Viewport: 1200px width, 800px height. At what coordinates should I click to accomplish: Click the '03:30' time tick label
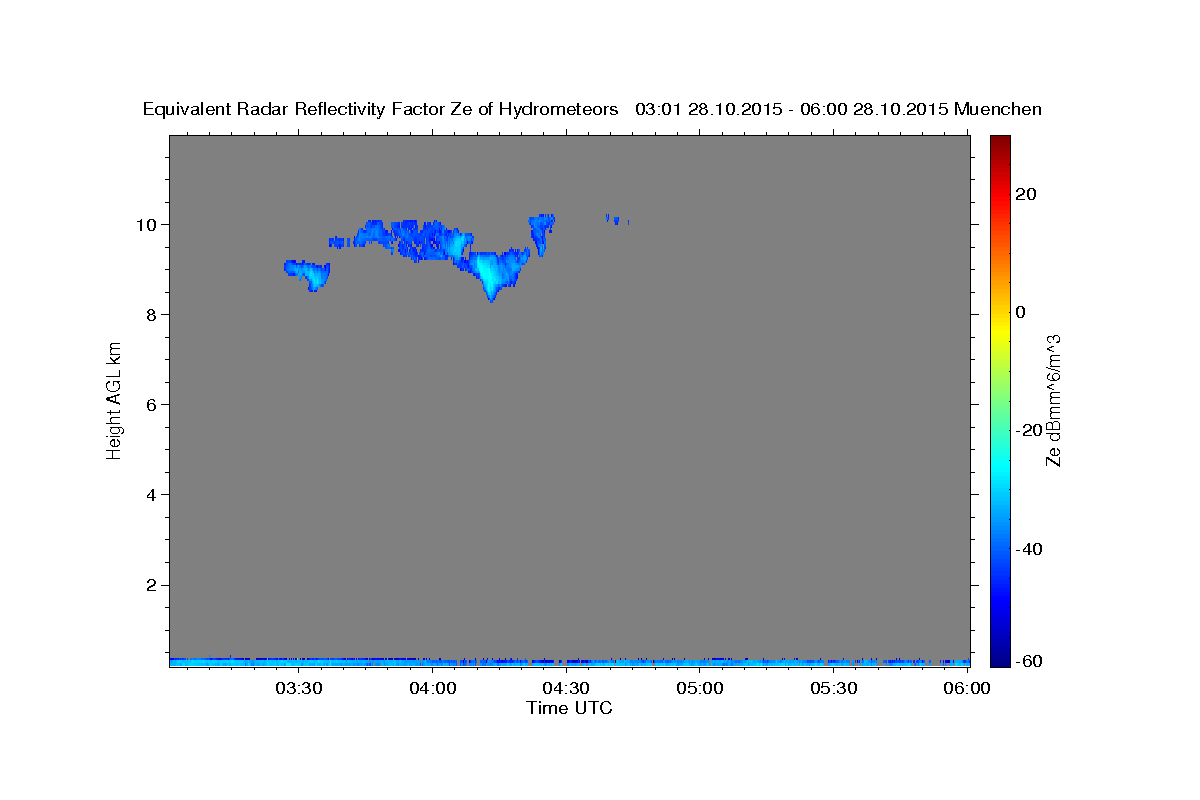[x=299, y=689]
